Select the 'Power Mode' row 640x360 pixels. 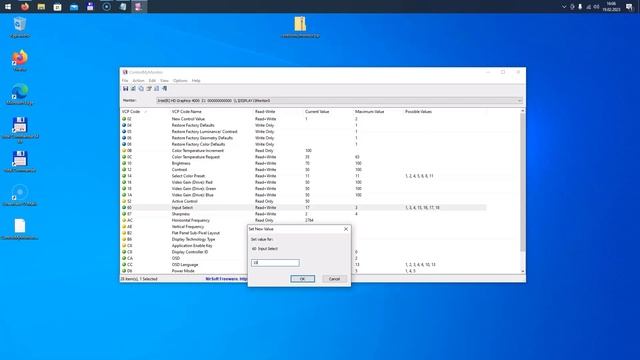point(184,271)
